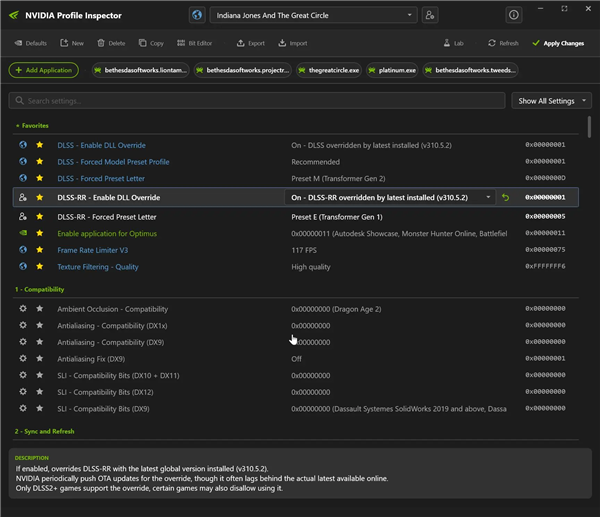Favorite star on Ambient Occlusion - Compatibility
Screen dimensions: 600x517
pos(39,308)
